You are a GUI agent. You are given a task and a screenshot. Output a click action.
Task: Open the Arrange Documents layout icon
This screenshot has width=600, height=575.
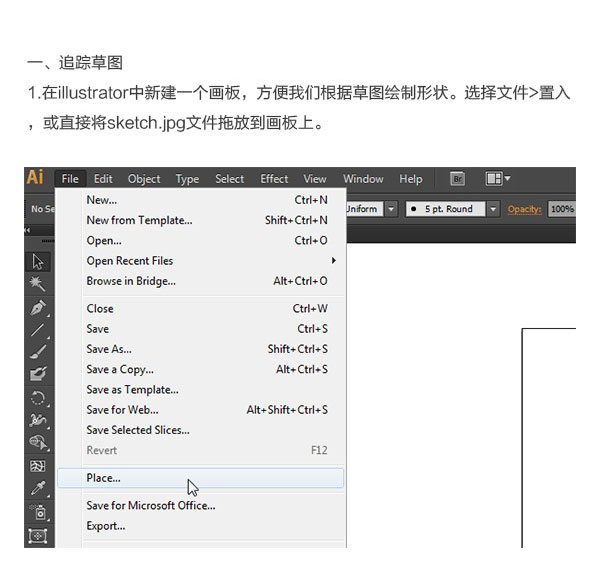pos(498,179)
